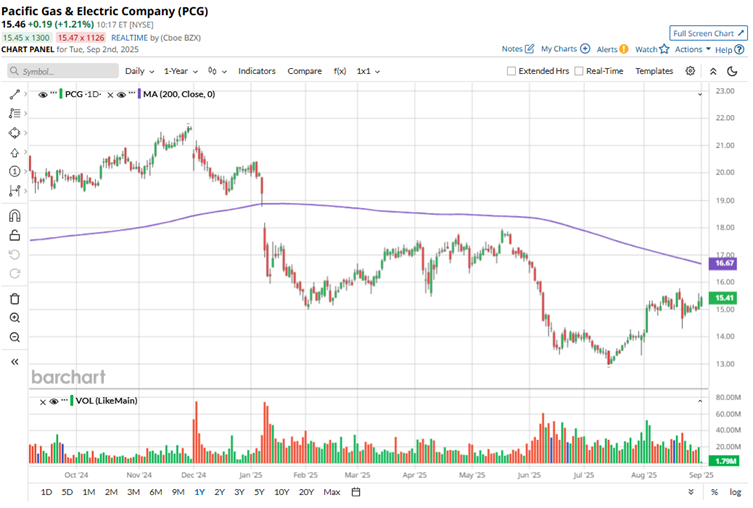Image resolution: width=753 pixels, height=508 pixels.
Task: Open the Templates menu
Action: pos(654,71)
